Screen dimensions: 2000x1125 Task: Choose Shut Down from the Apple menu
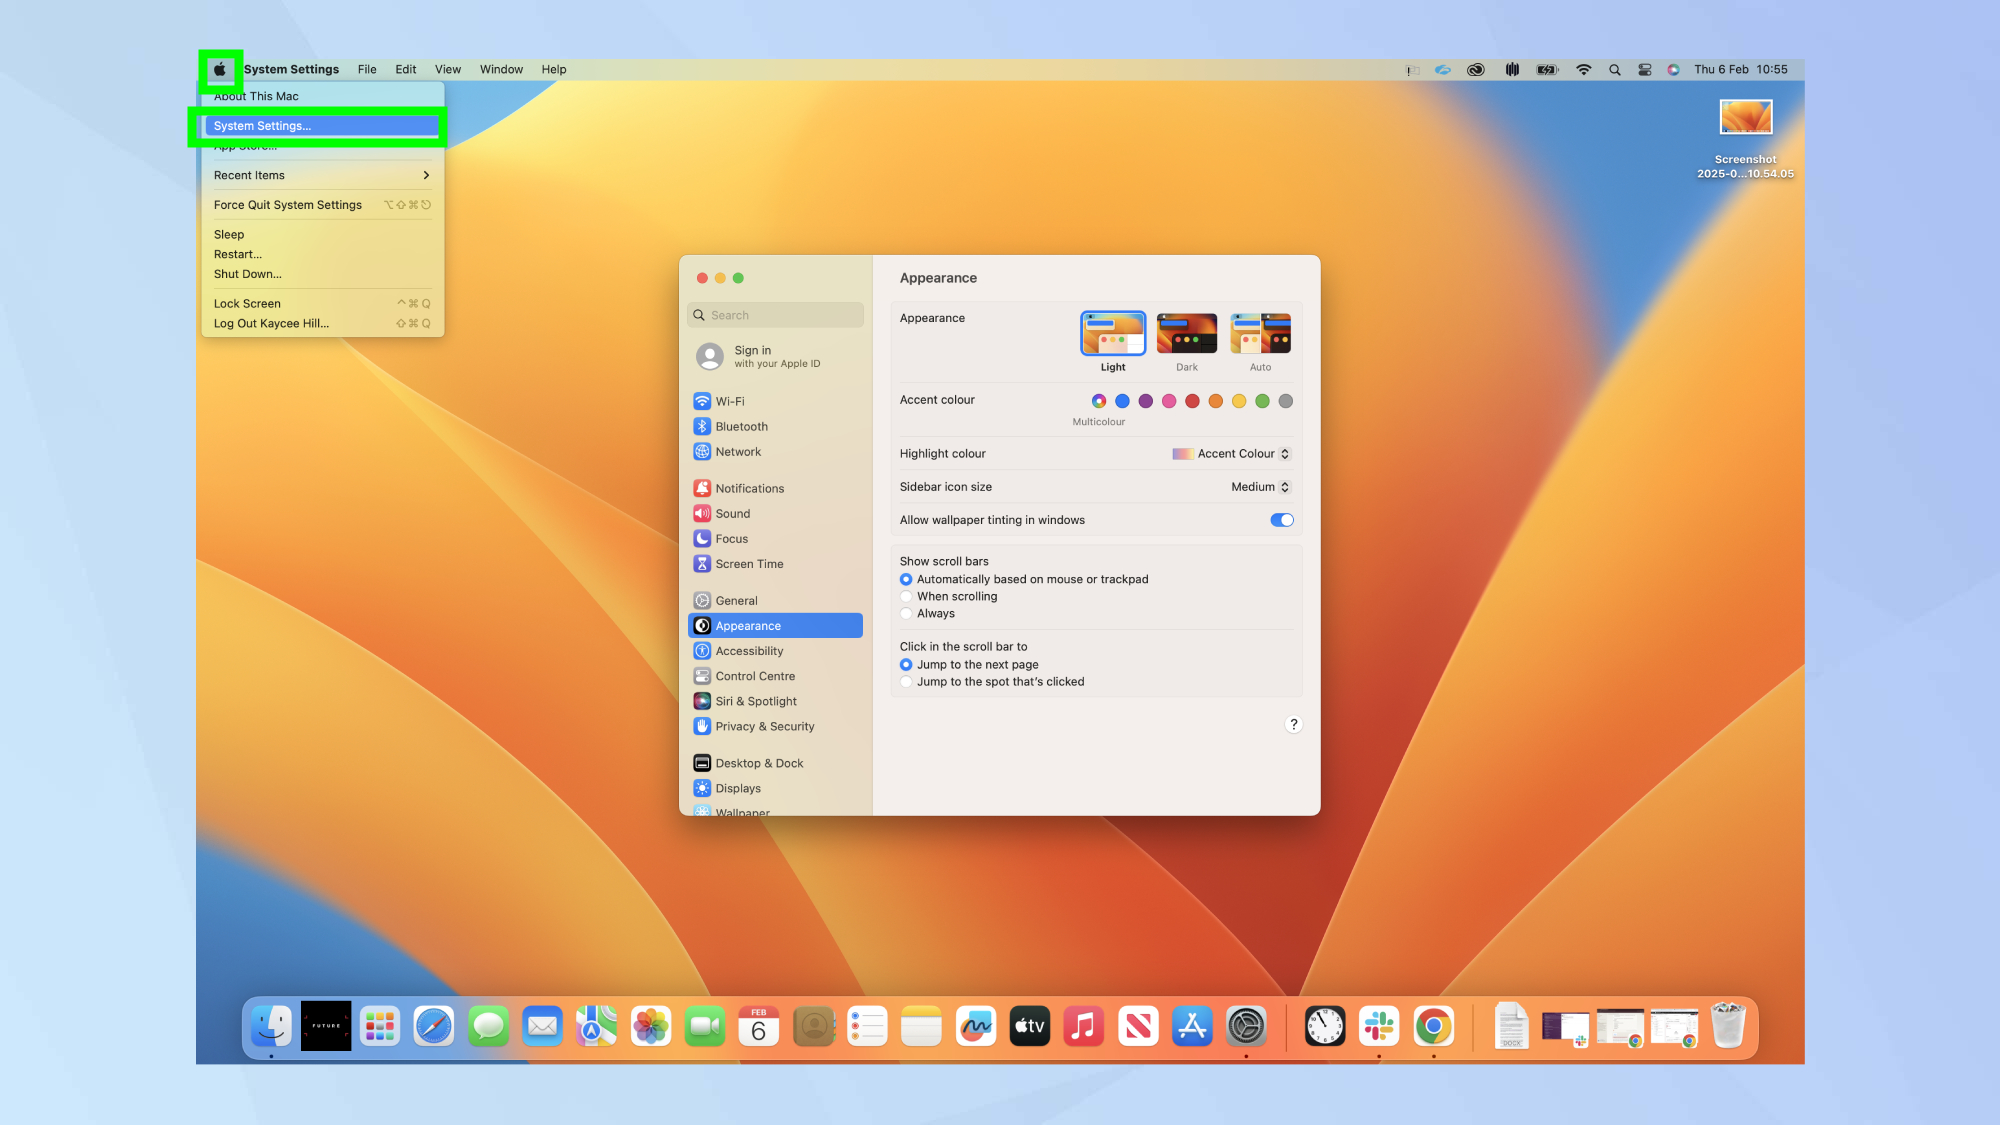point(247,274)
